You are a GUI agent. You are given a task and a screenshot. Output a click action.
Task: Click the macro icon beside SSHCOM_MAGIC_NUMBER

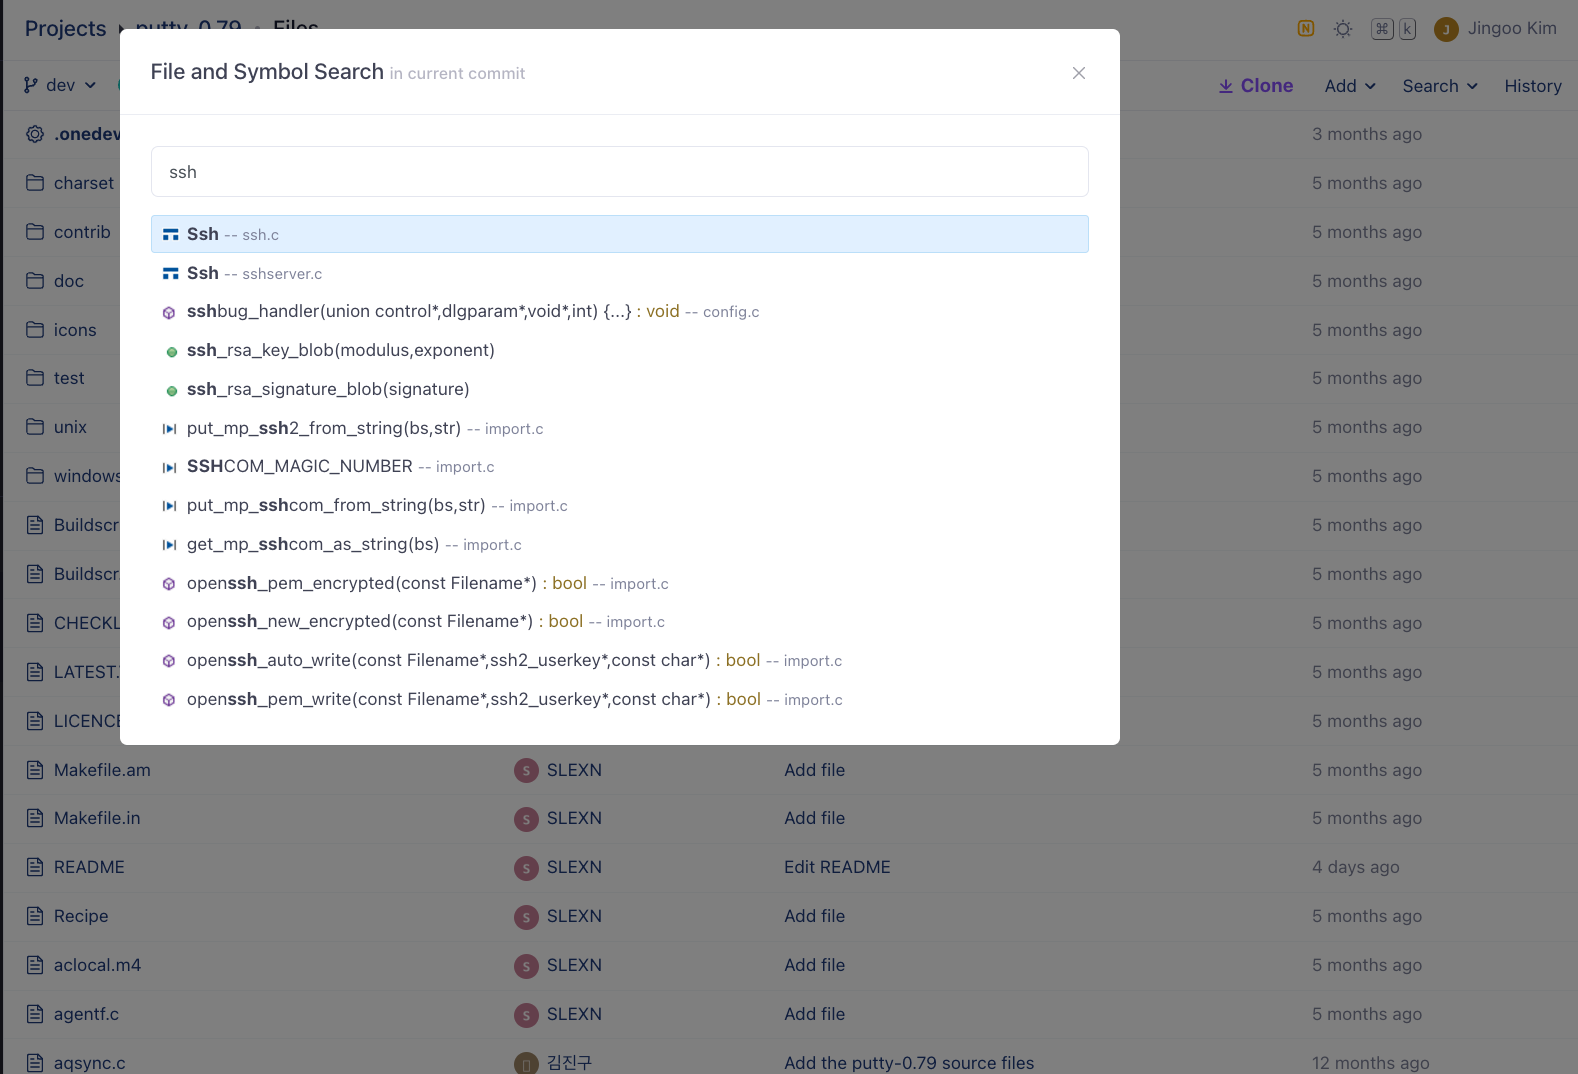point(169,468)
